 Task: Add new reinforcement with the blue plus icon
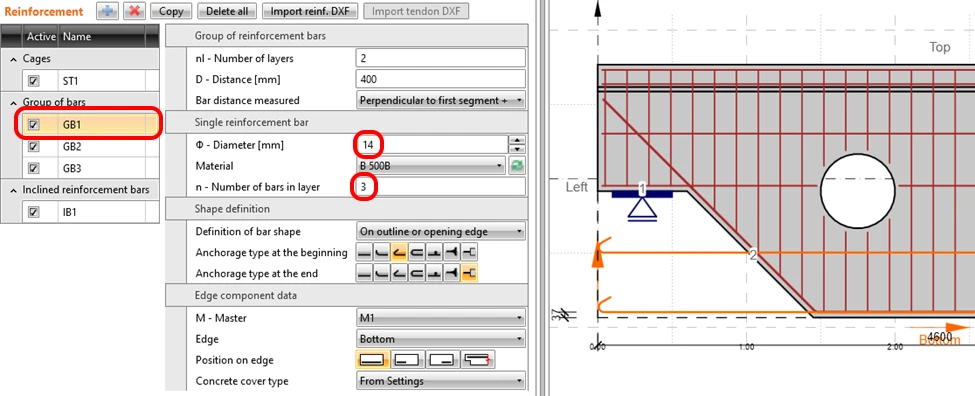pos(107,11)
